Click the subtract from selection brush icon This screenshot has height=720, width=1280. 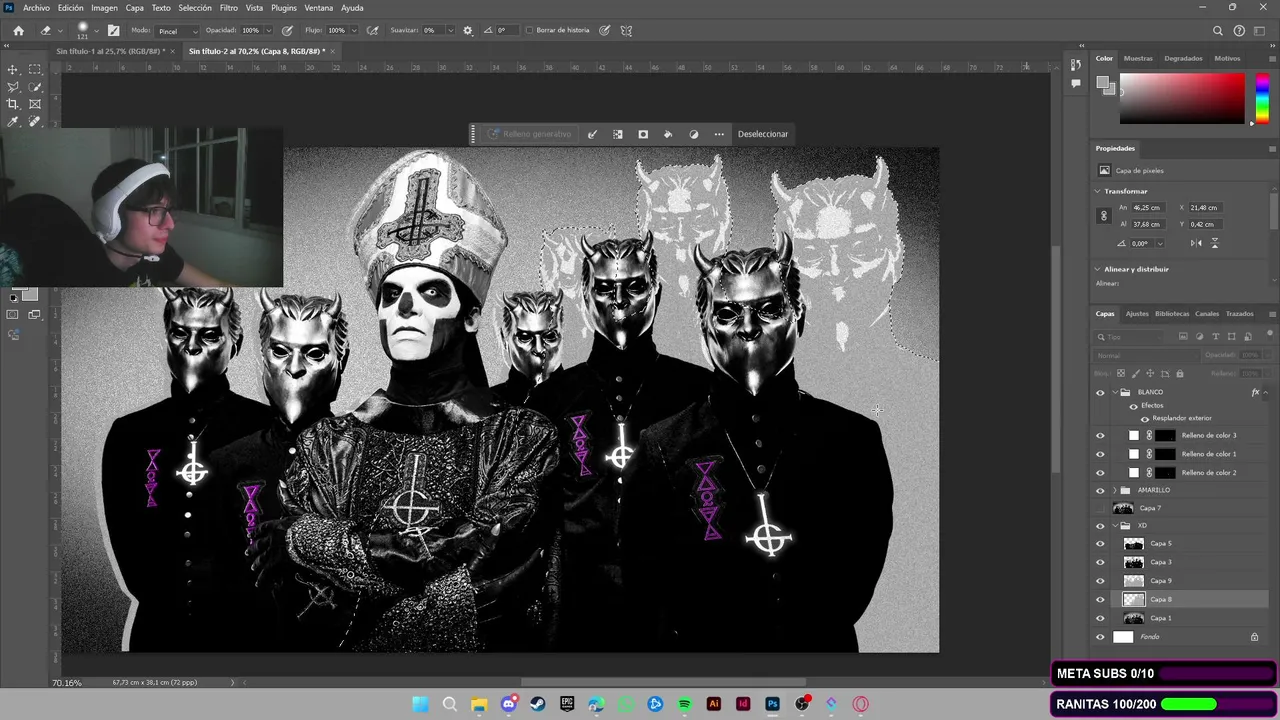tap(593, 134)
